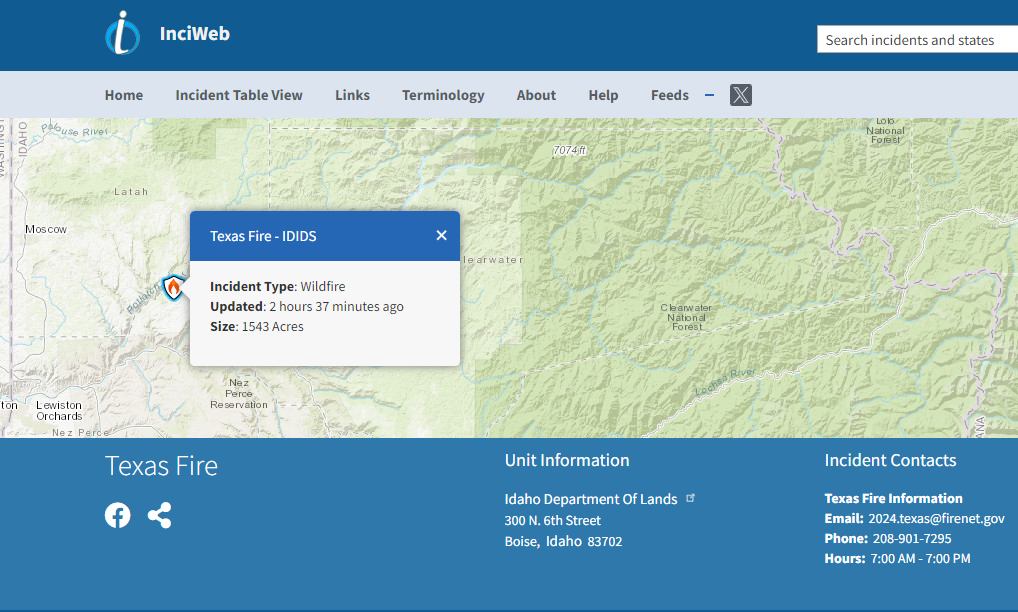Click the InciWeb site title text
This screenshot has height=612, width=1018.
(195, 34)
